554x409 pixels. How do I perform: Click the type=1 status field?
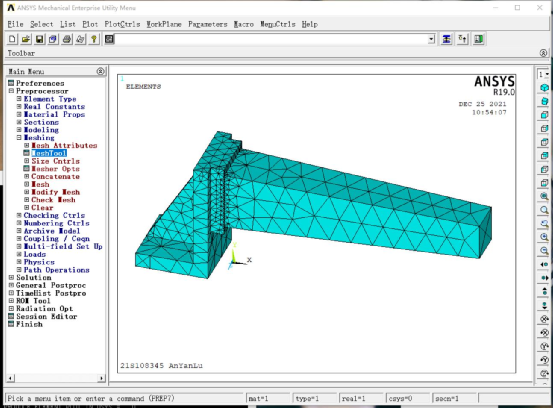pyautogui.click(x=314, y=398)
